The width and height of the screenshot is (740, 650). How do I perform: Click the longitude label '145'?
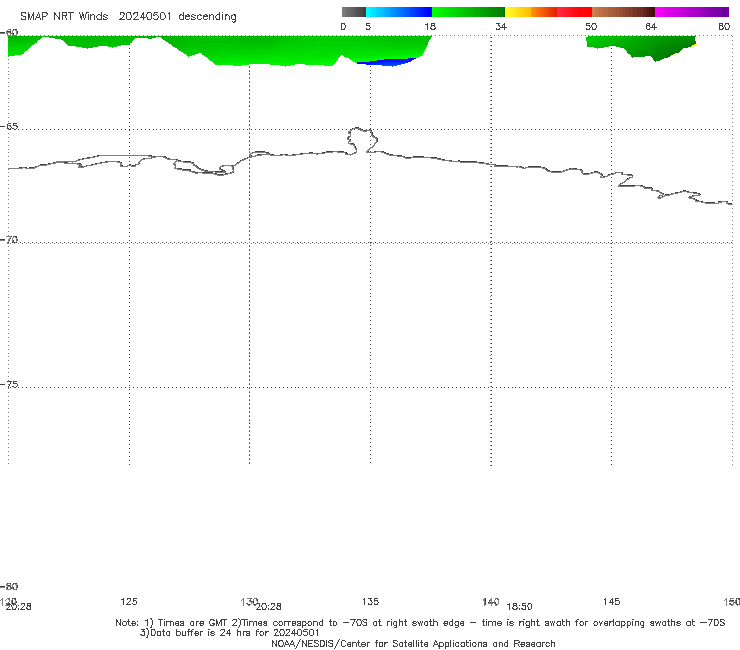click(611, 601)
